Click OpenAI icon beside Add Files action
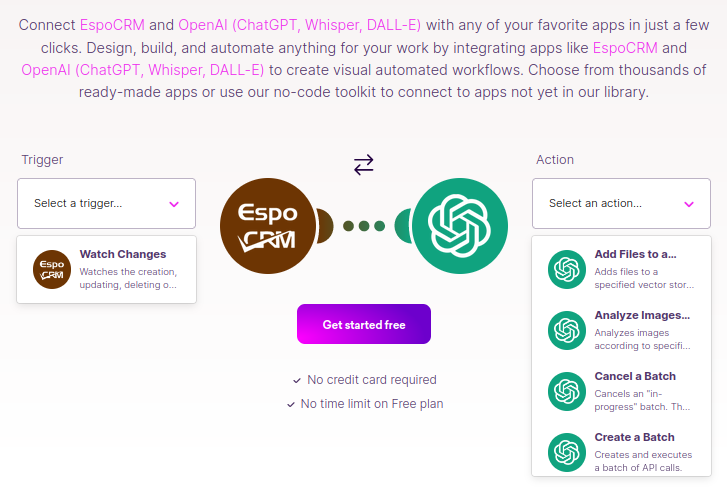 click(567, 269)
